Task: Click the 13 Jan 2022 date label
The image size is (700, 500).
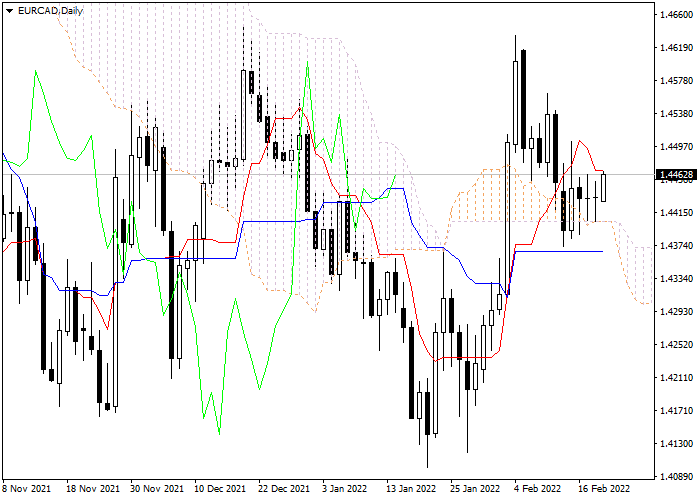Action: (x=412, y=489)
